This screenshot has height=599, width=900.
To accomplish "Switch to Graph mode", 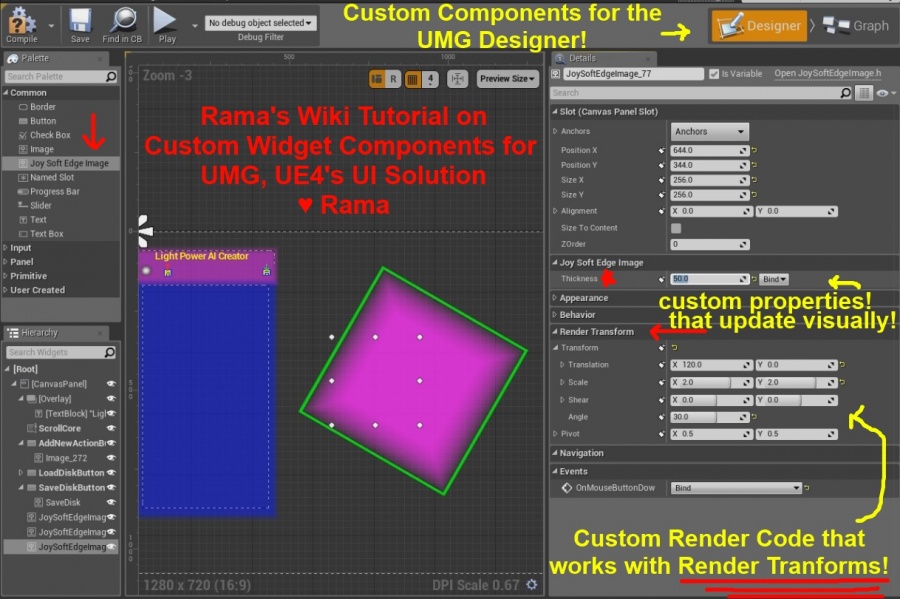I will pyautogui.click(x=855, y=26).
